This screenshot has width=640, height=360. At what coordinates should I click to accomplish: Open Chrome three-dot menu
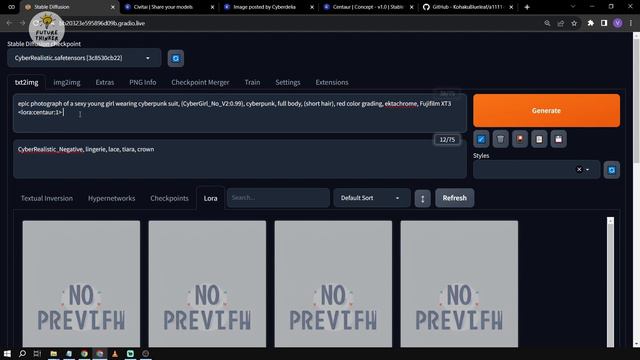(x=631, y=23)
